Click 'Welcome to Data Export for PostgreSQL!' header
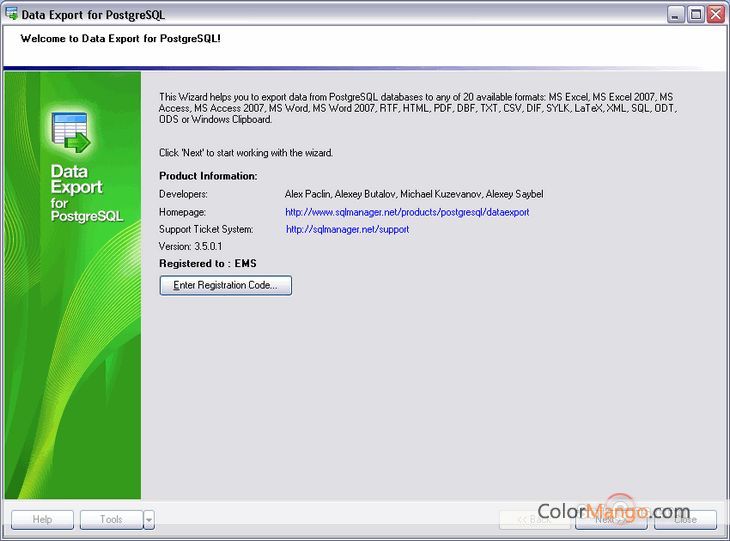The width and height of the screenshot is (730, 541). coord(121,39)
